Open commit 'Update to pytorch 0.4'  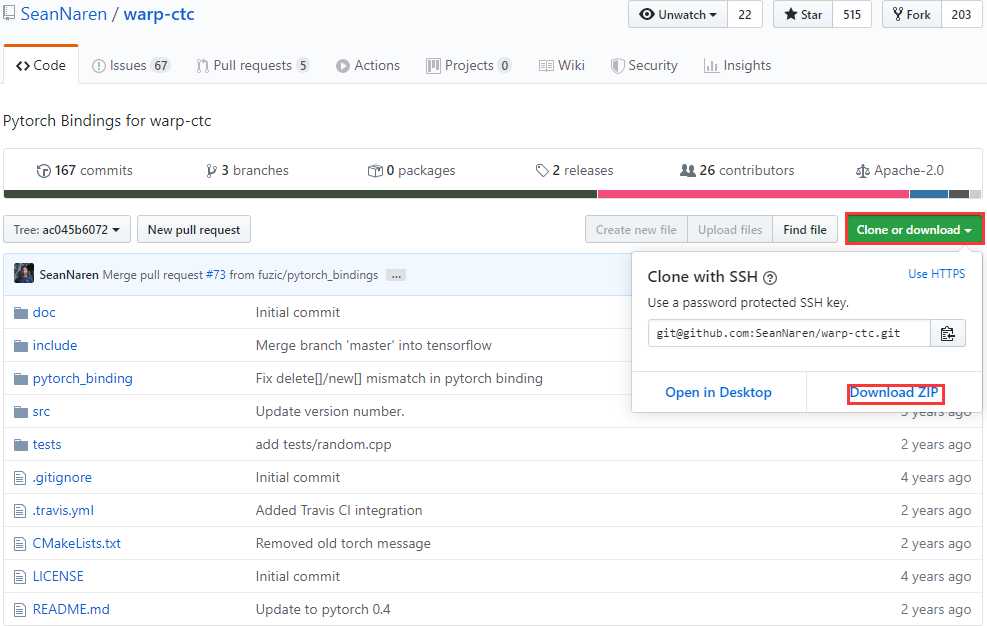click(323, 609)
